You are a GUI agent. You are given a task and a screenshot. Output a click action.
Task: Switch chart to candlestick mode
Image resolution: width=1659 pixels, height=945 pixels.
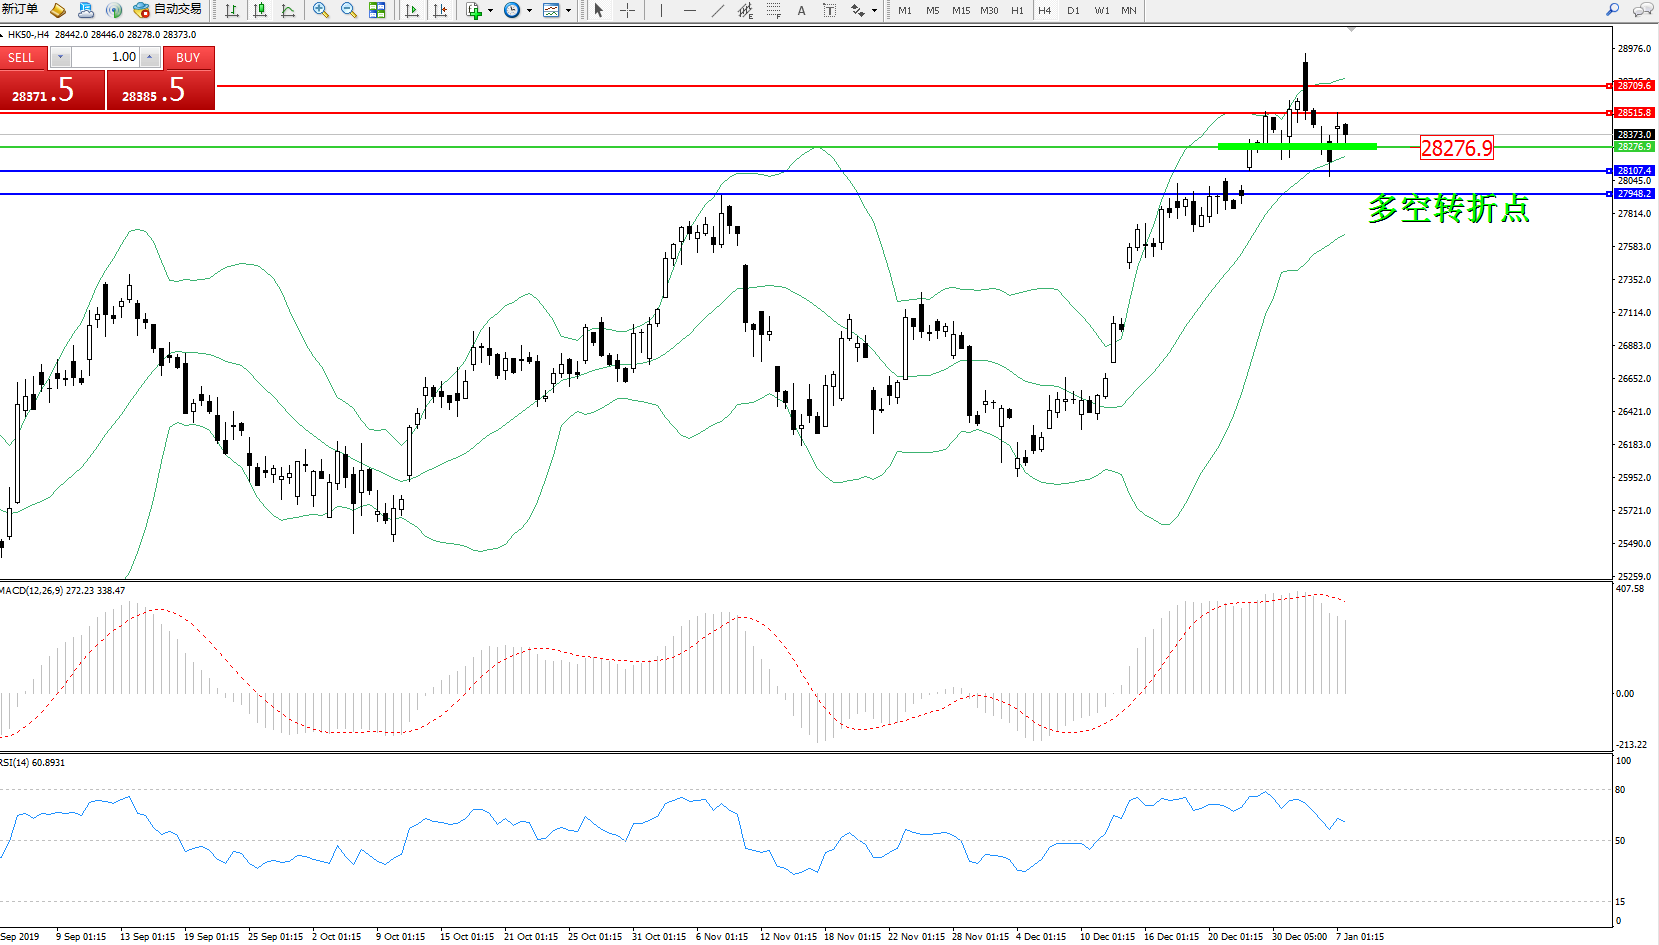click(x=260, y=10)
